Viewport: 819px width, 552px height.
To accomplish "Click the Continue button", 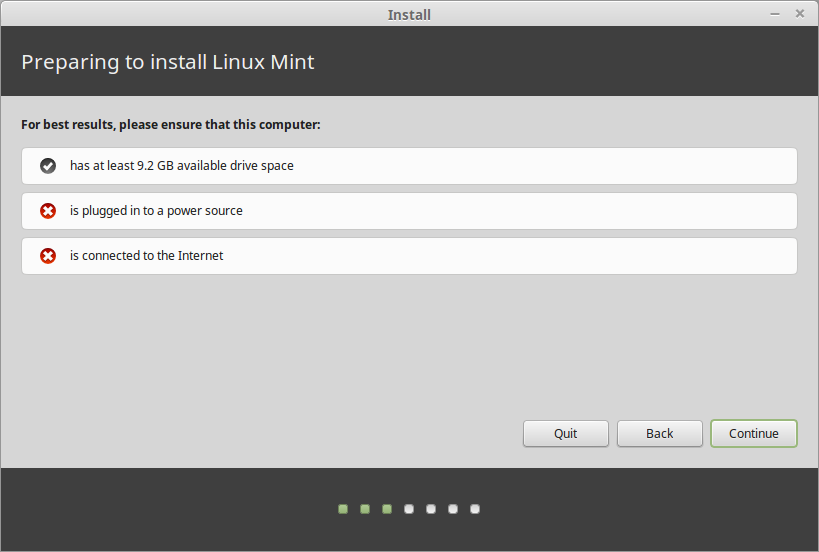I will tap(754, 433).
